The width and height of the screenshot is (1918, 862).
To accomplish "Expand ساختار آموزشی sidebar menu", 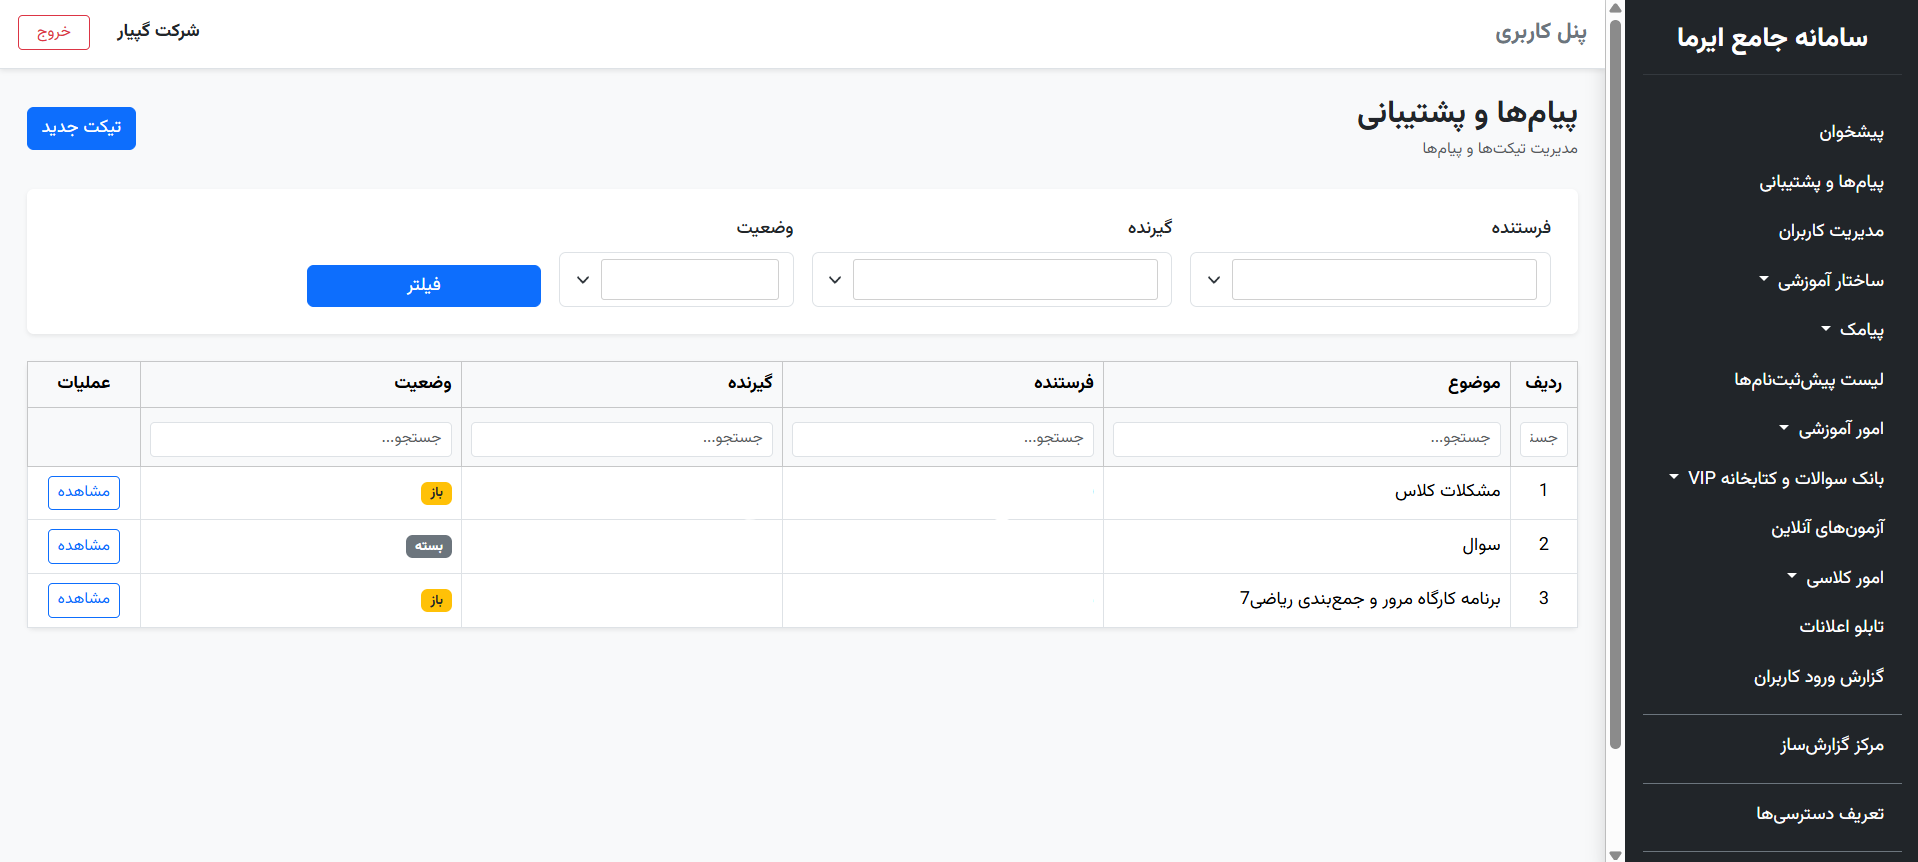I will pyautogui.click(x=1821, y=281).
